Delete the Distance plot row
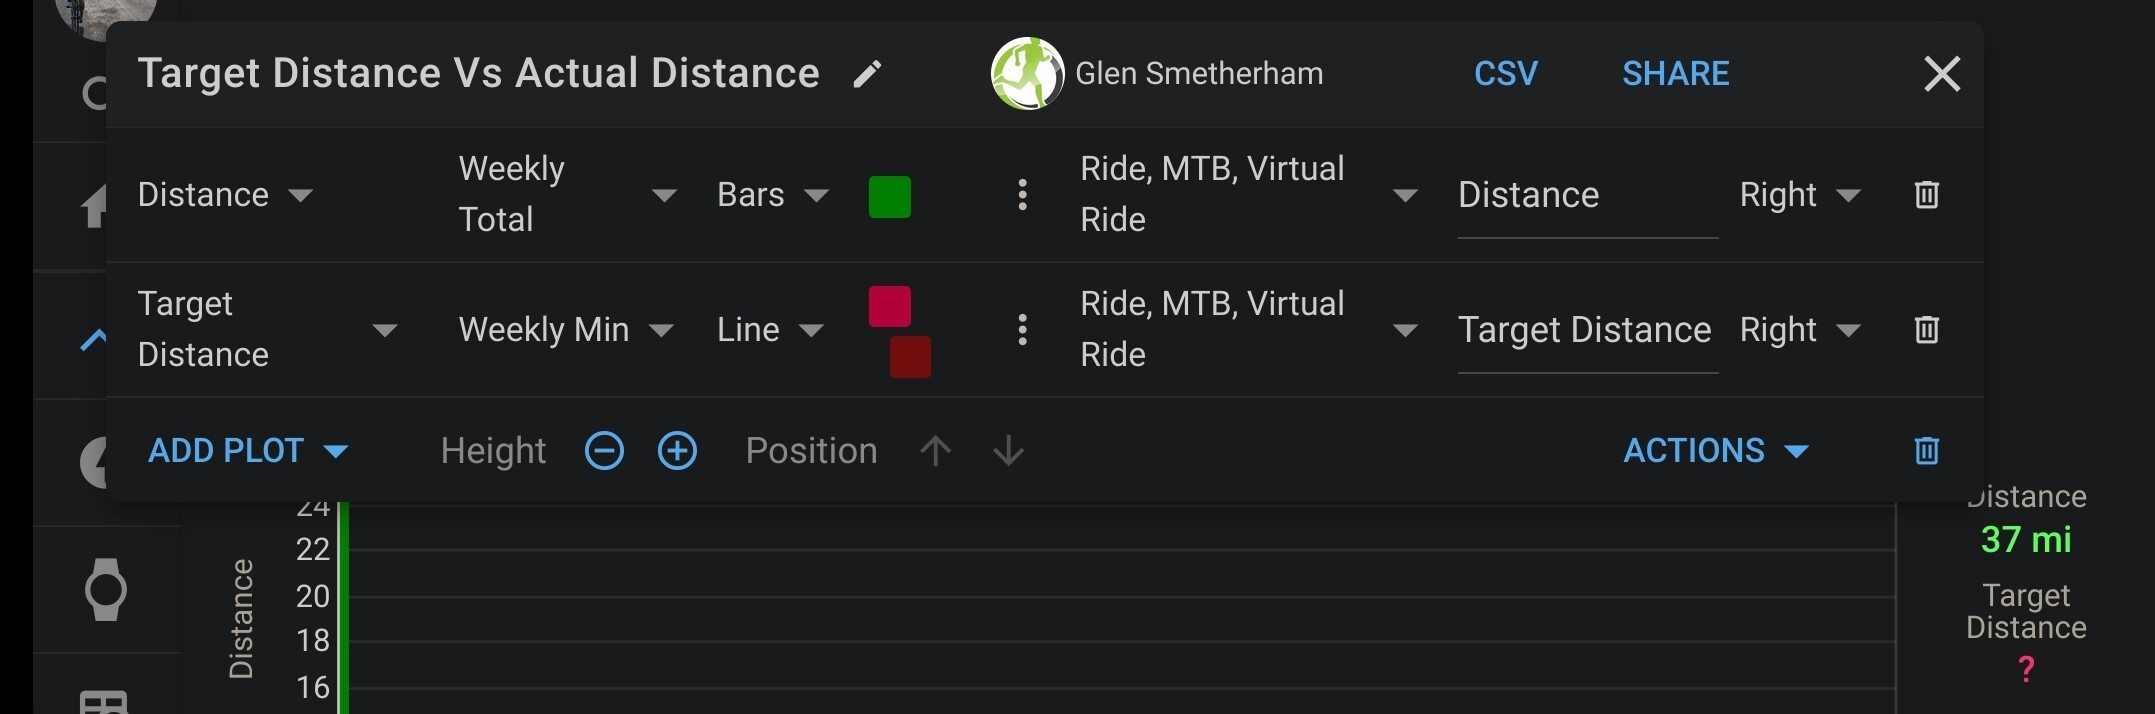 click(x=1926, y=195)
